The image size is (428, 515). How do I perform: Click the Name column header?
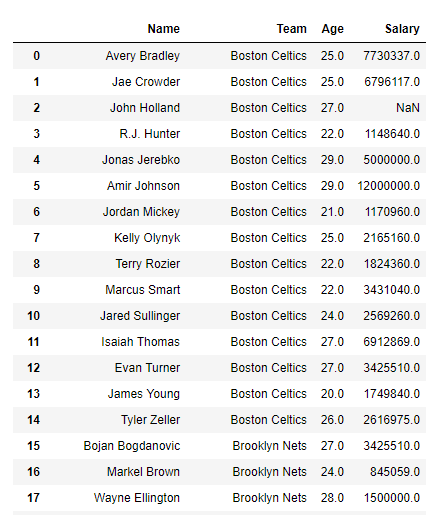point(164,29)
